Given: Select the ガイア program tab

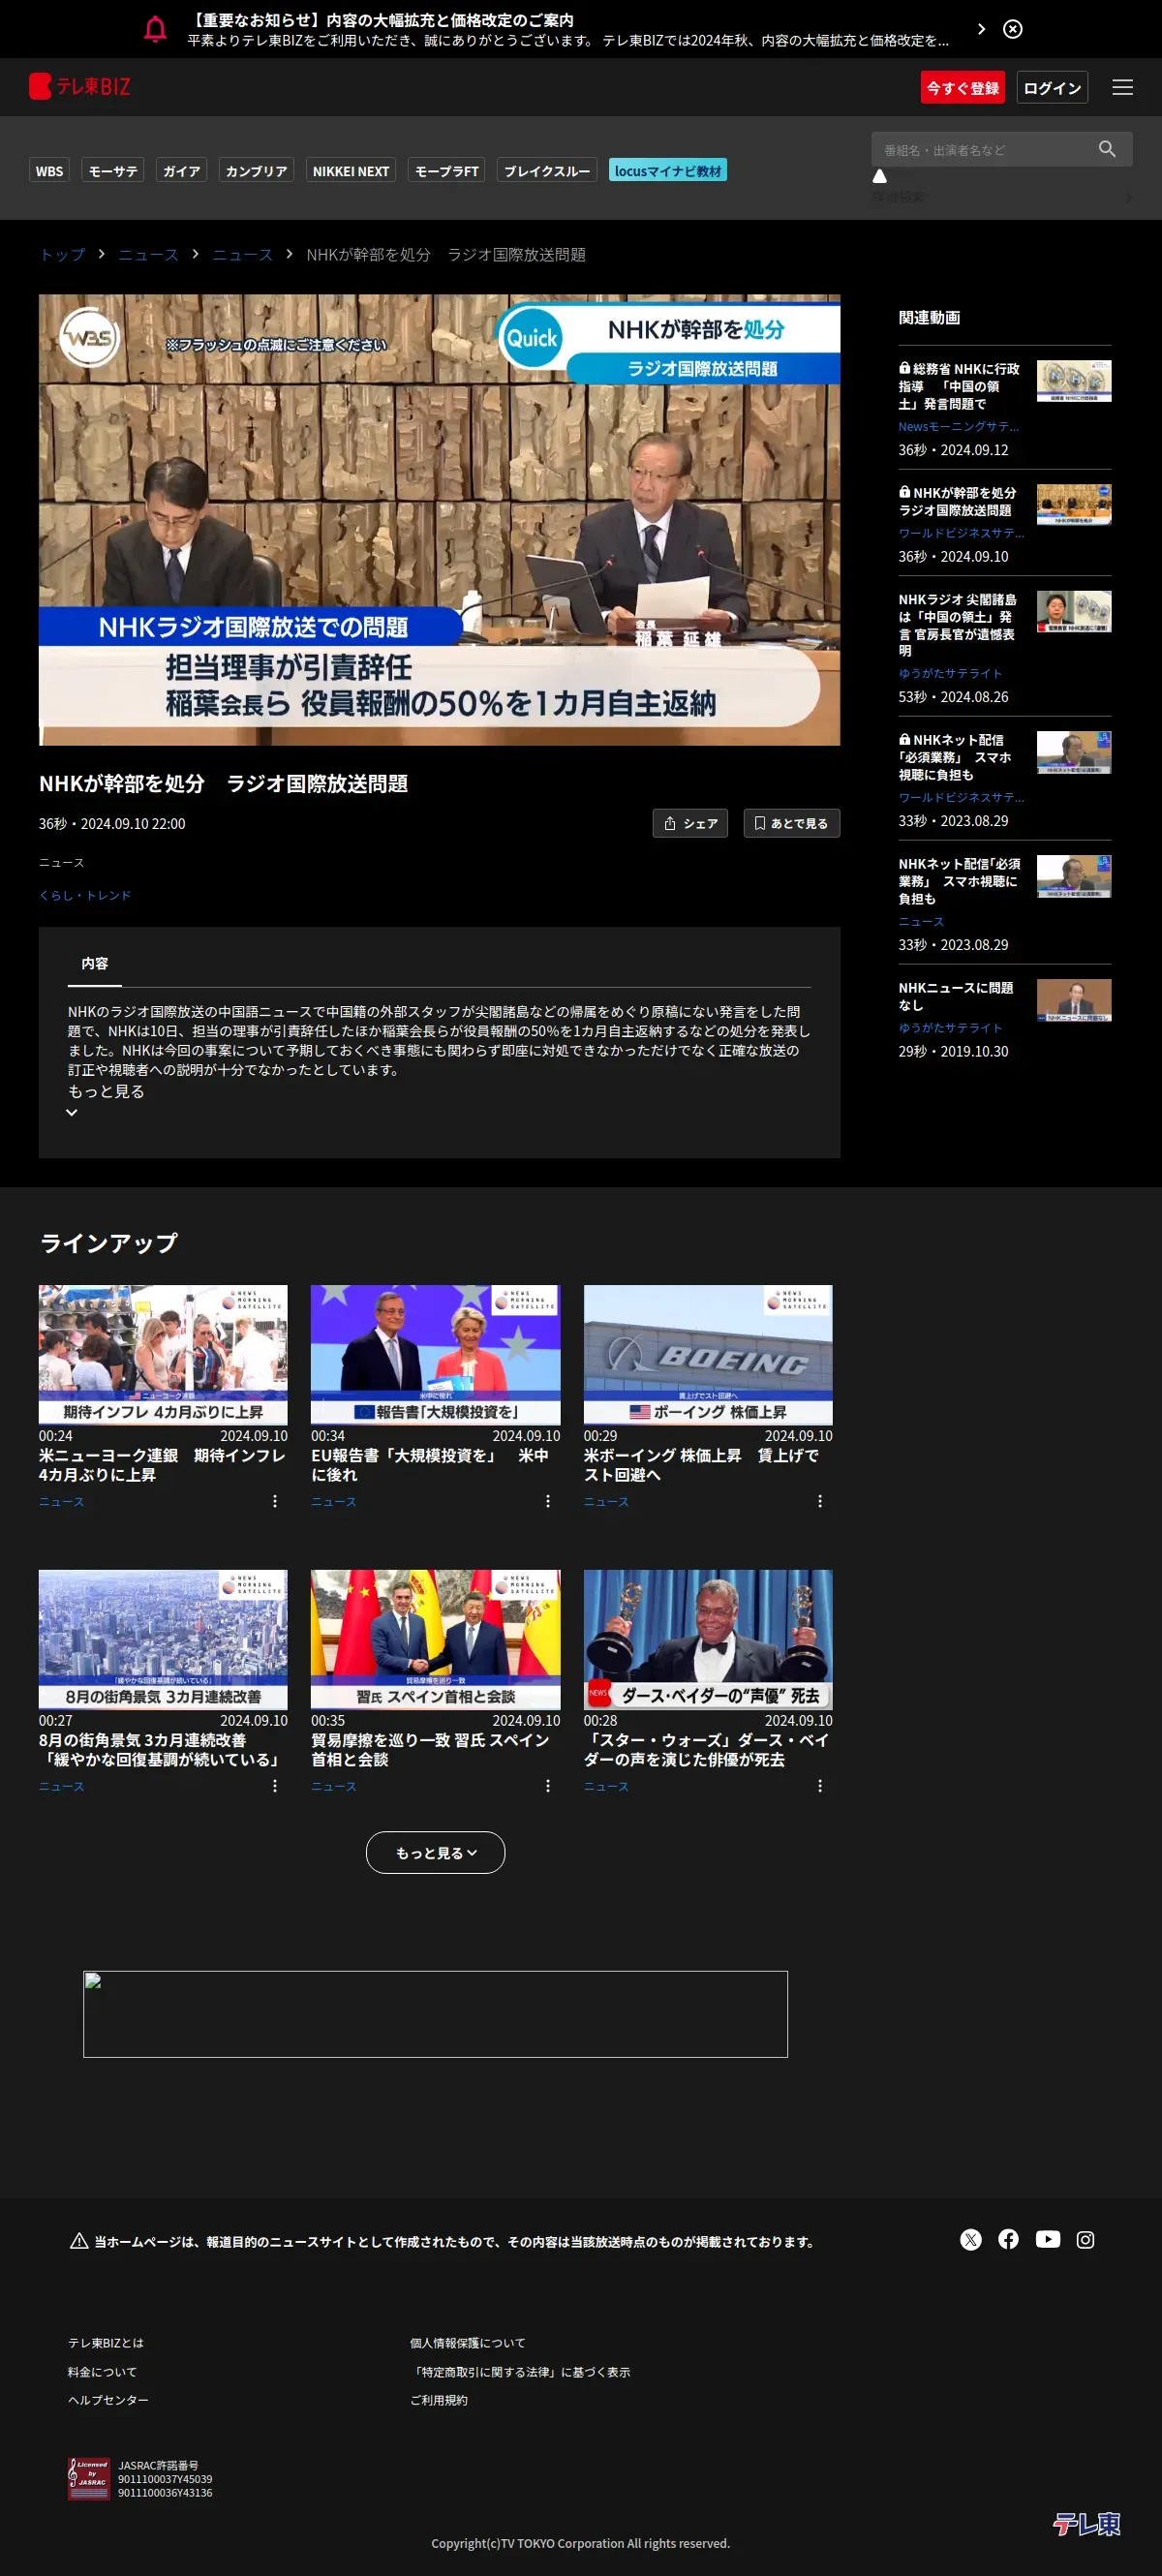Looking at the screenshot, I should (181, 171).
